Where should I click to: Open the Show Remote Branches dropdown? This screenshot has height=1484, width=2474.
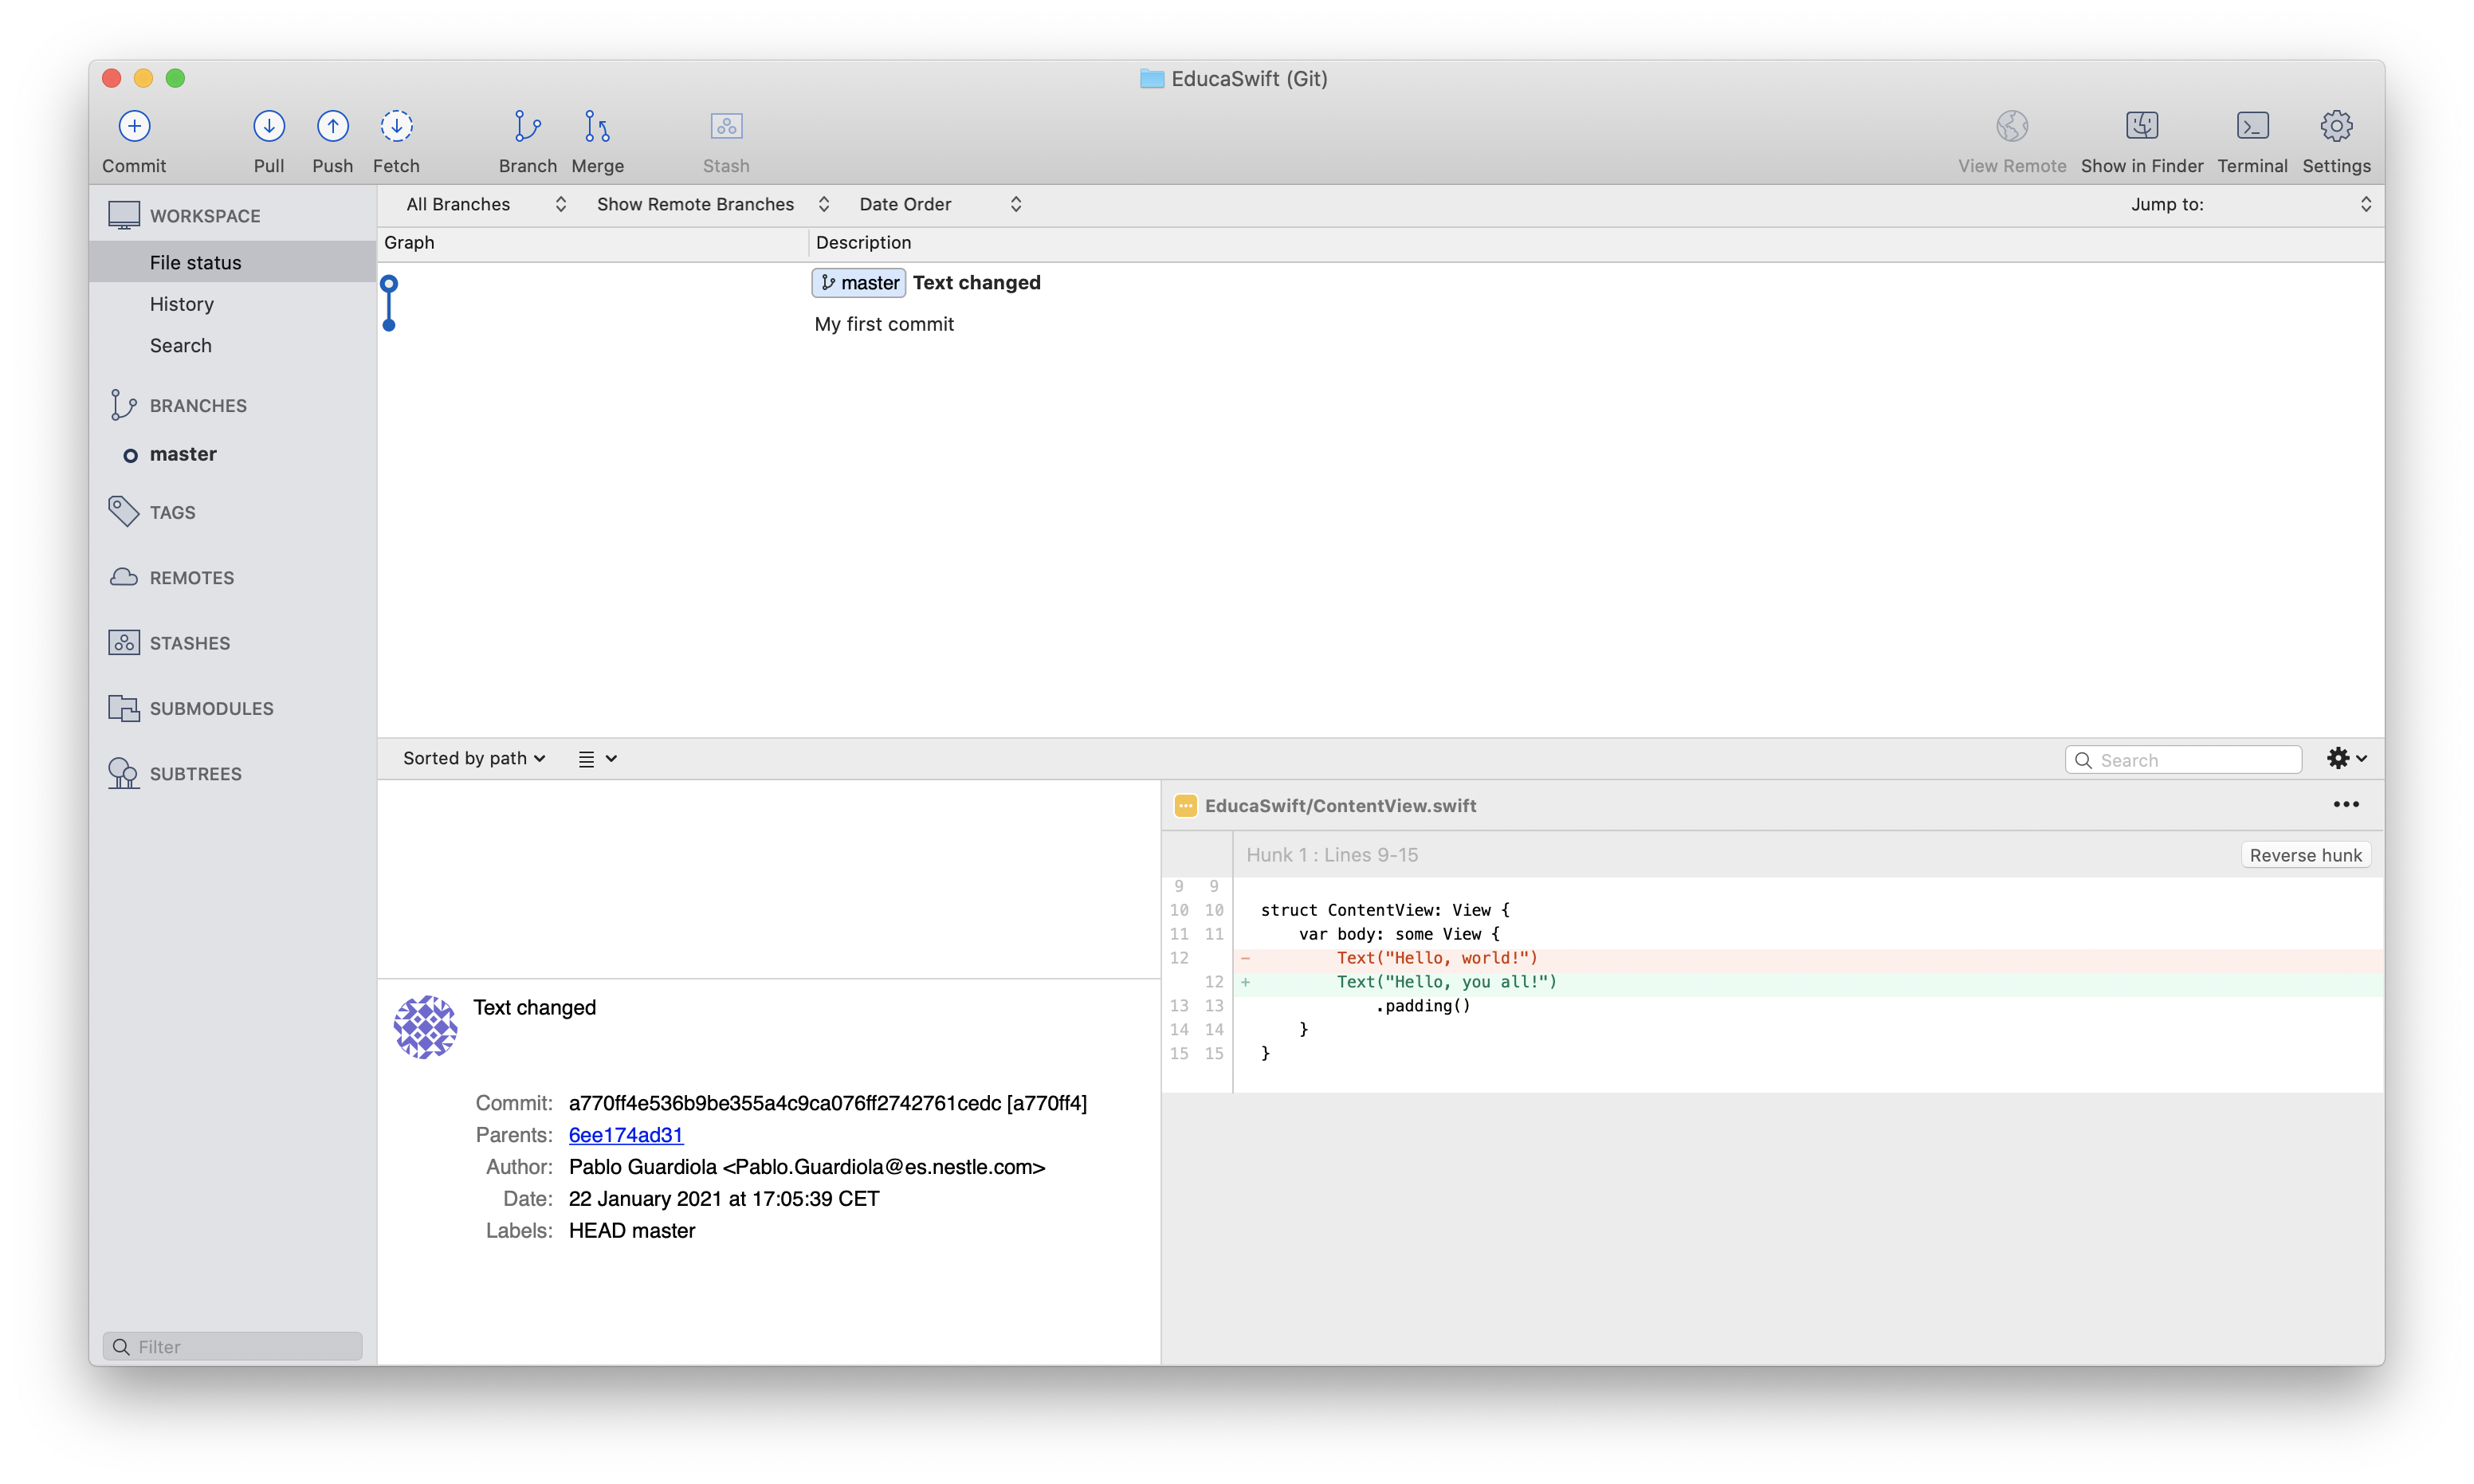tap(713, 204)
